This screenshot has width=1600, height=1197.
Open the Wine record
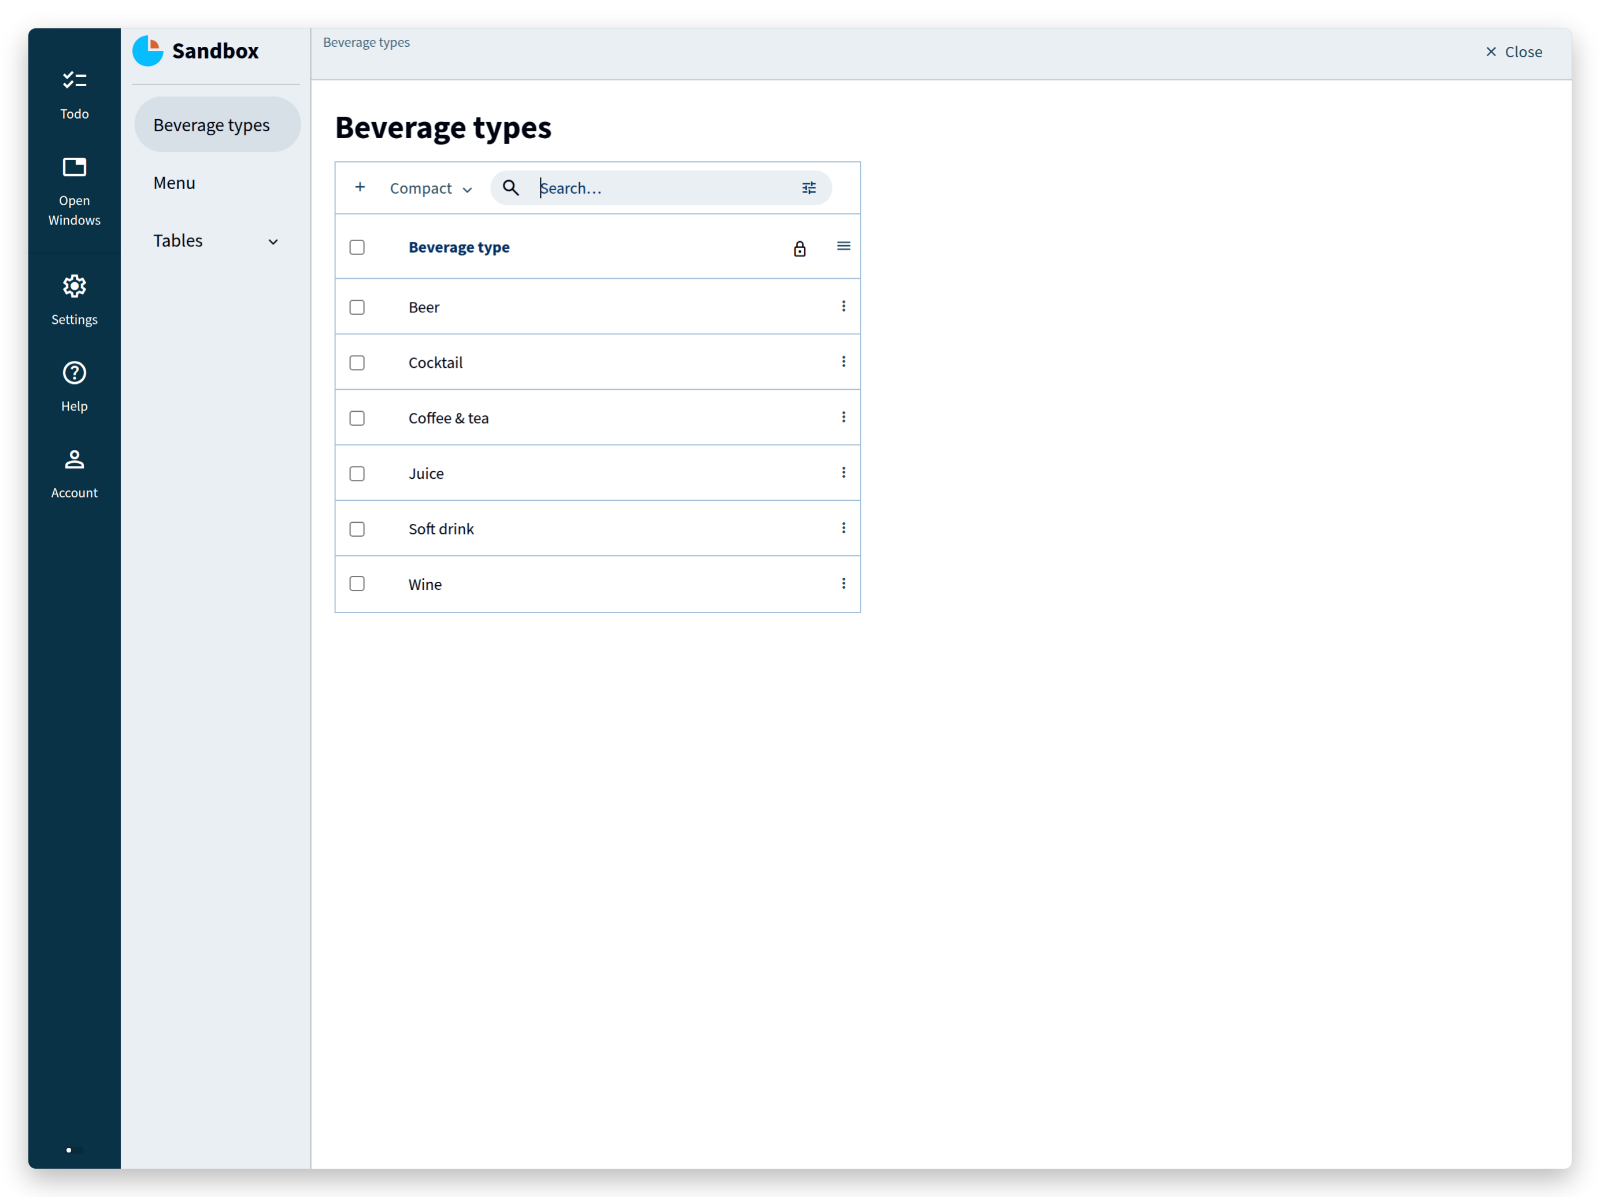click(x=425, y=585)
